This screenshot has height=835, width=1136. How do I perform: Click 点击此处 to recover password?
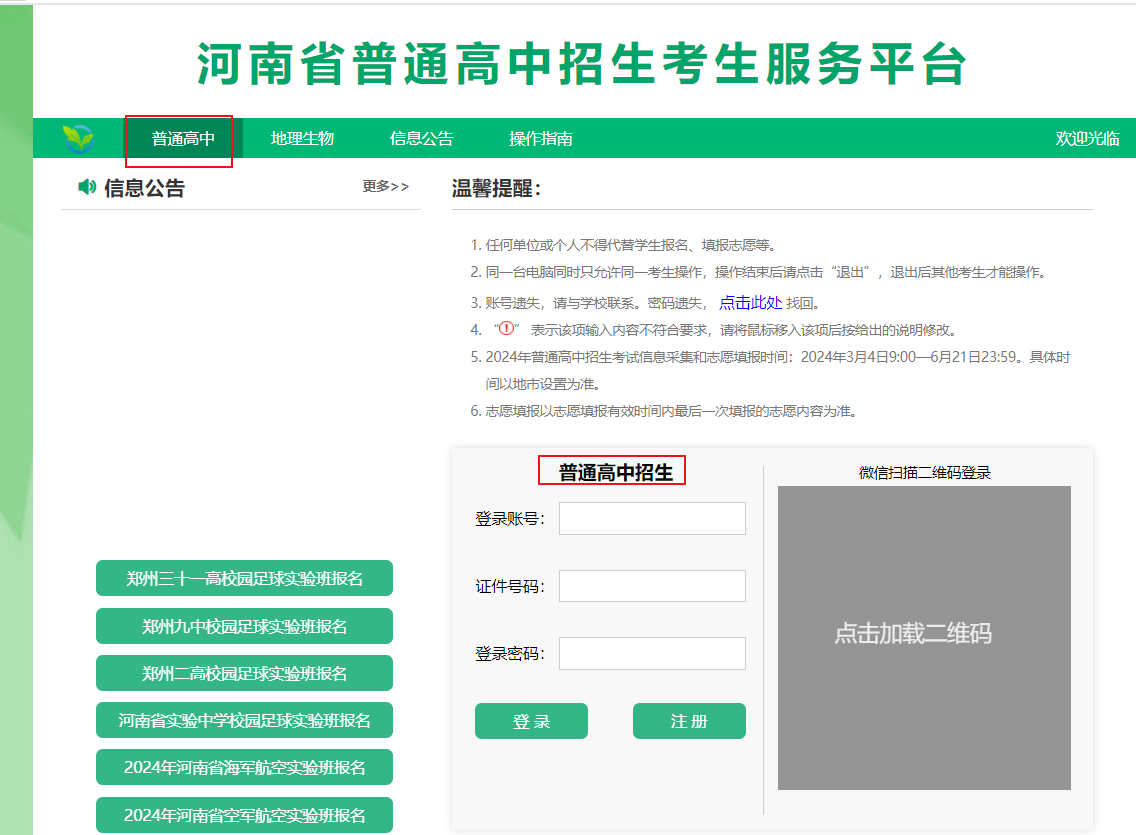[750, 303]
